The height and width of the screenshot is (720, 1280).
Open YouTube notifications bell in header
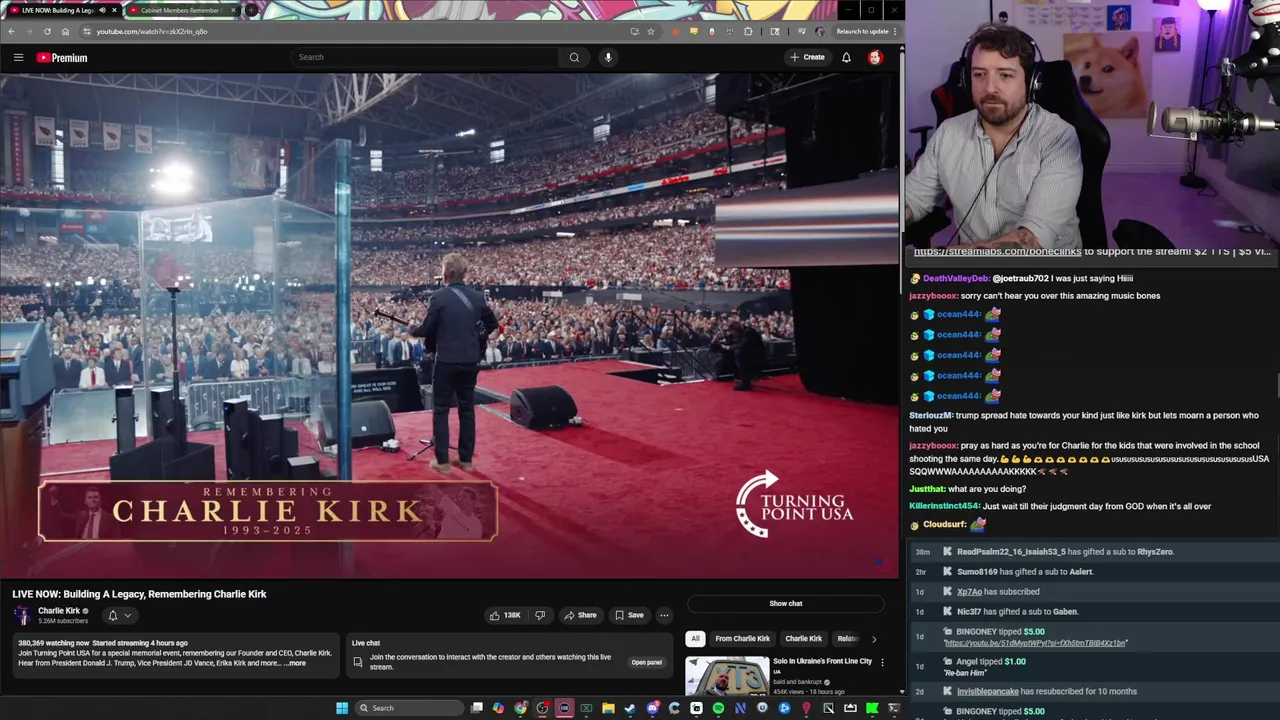coord(846,57)
